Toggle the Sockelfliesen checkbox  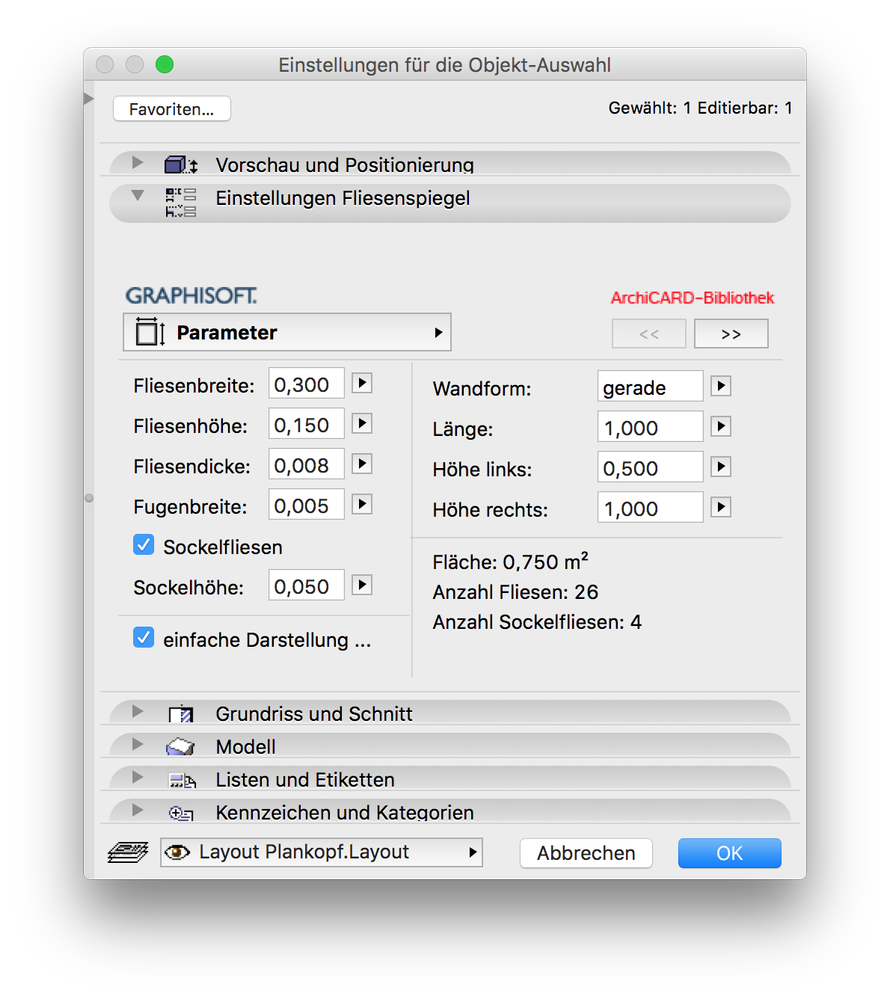(143, 545)
